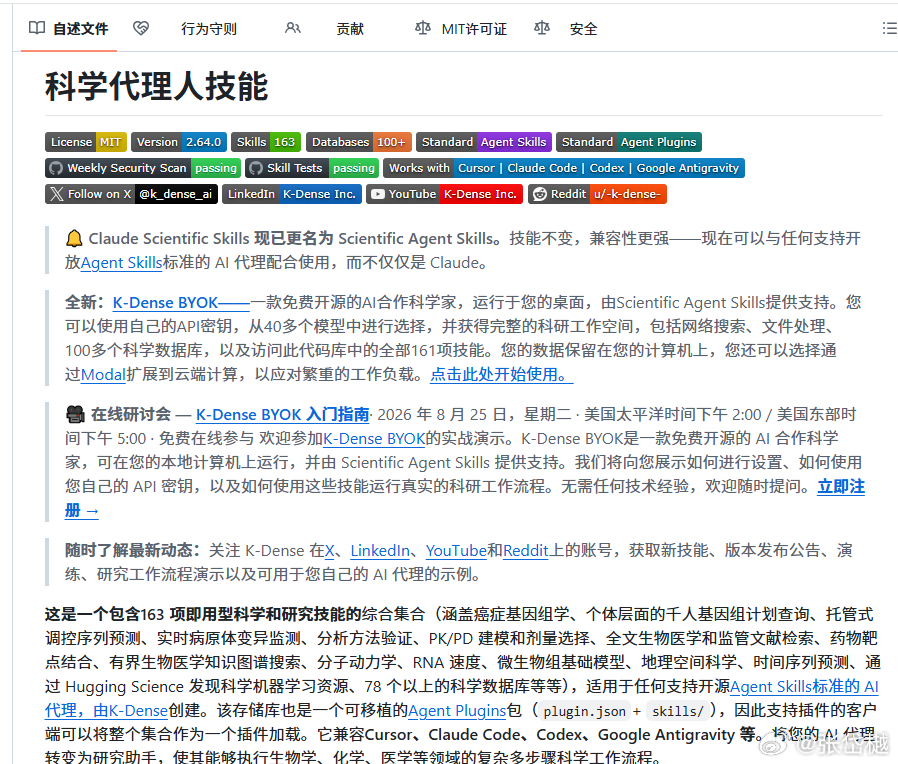The height and width of the screenshot is (764, 898).
Task: Switch to the 贡献 tab
Action: click(x=350, y=29)
